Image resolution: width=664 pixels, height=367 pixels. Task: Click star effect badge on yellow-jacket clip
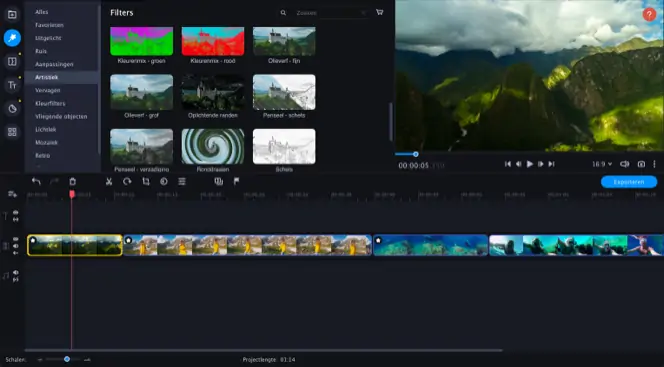pos(128,240)
